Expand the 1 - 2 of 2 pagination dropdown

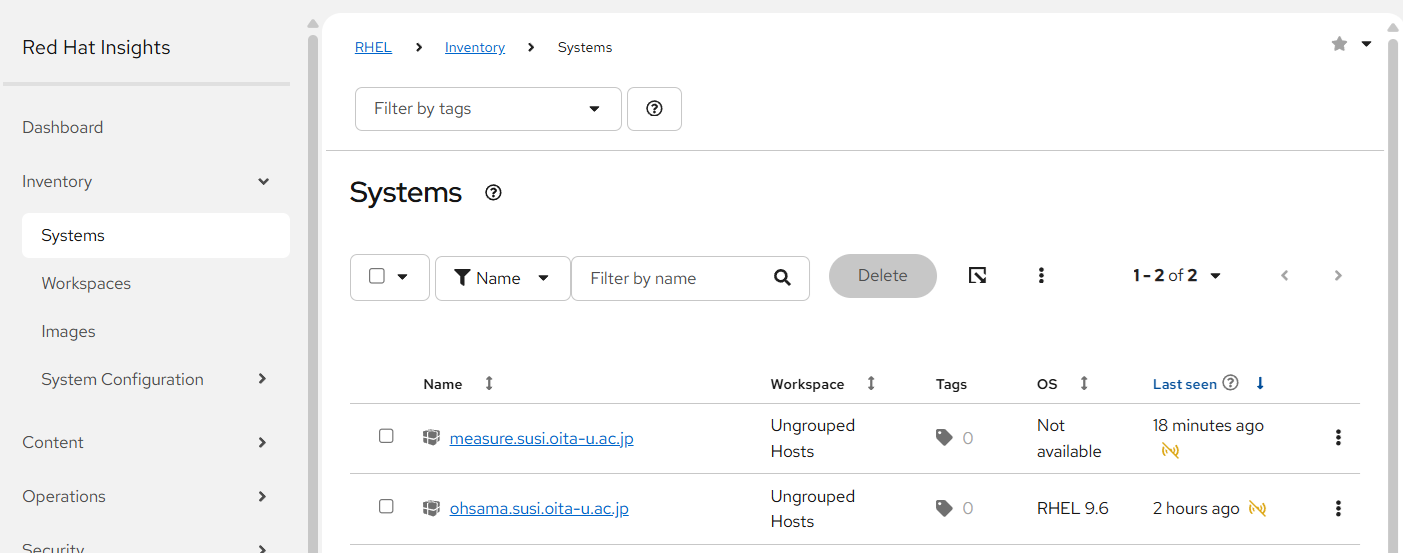[x=1177, y=275]
